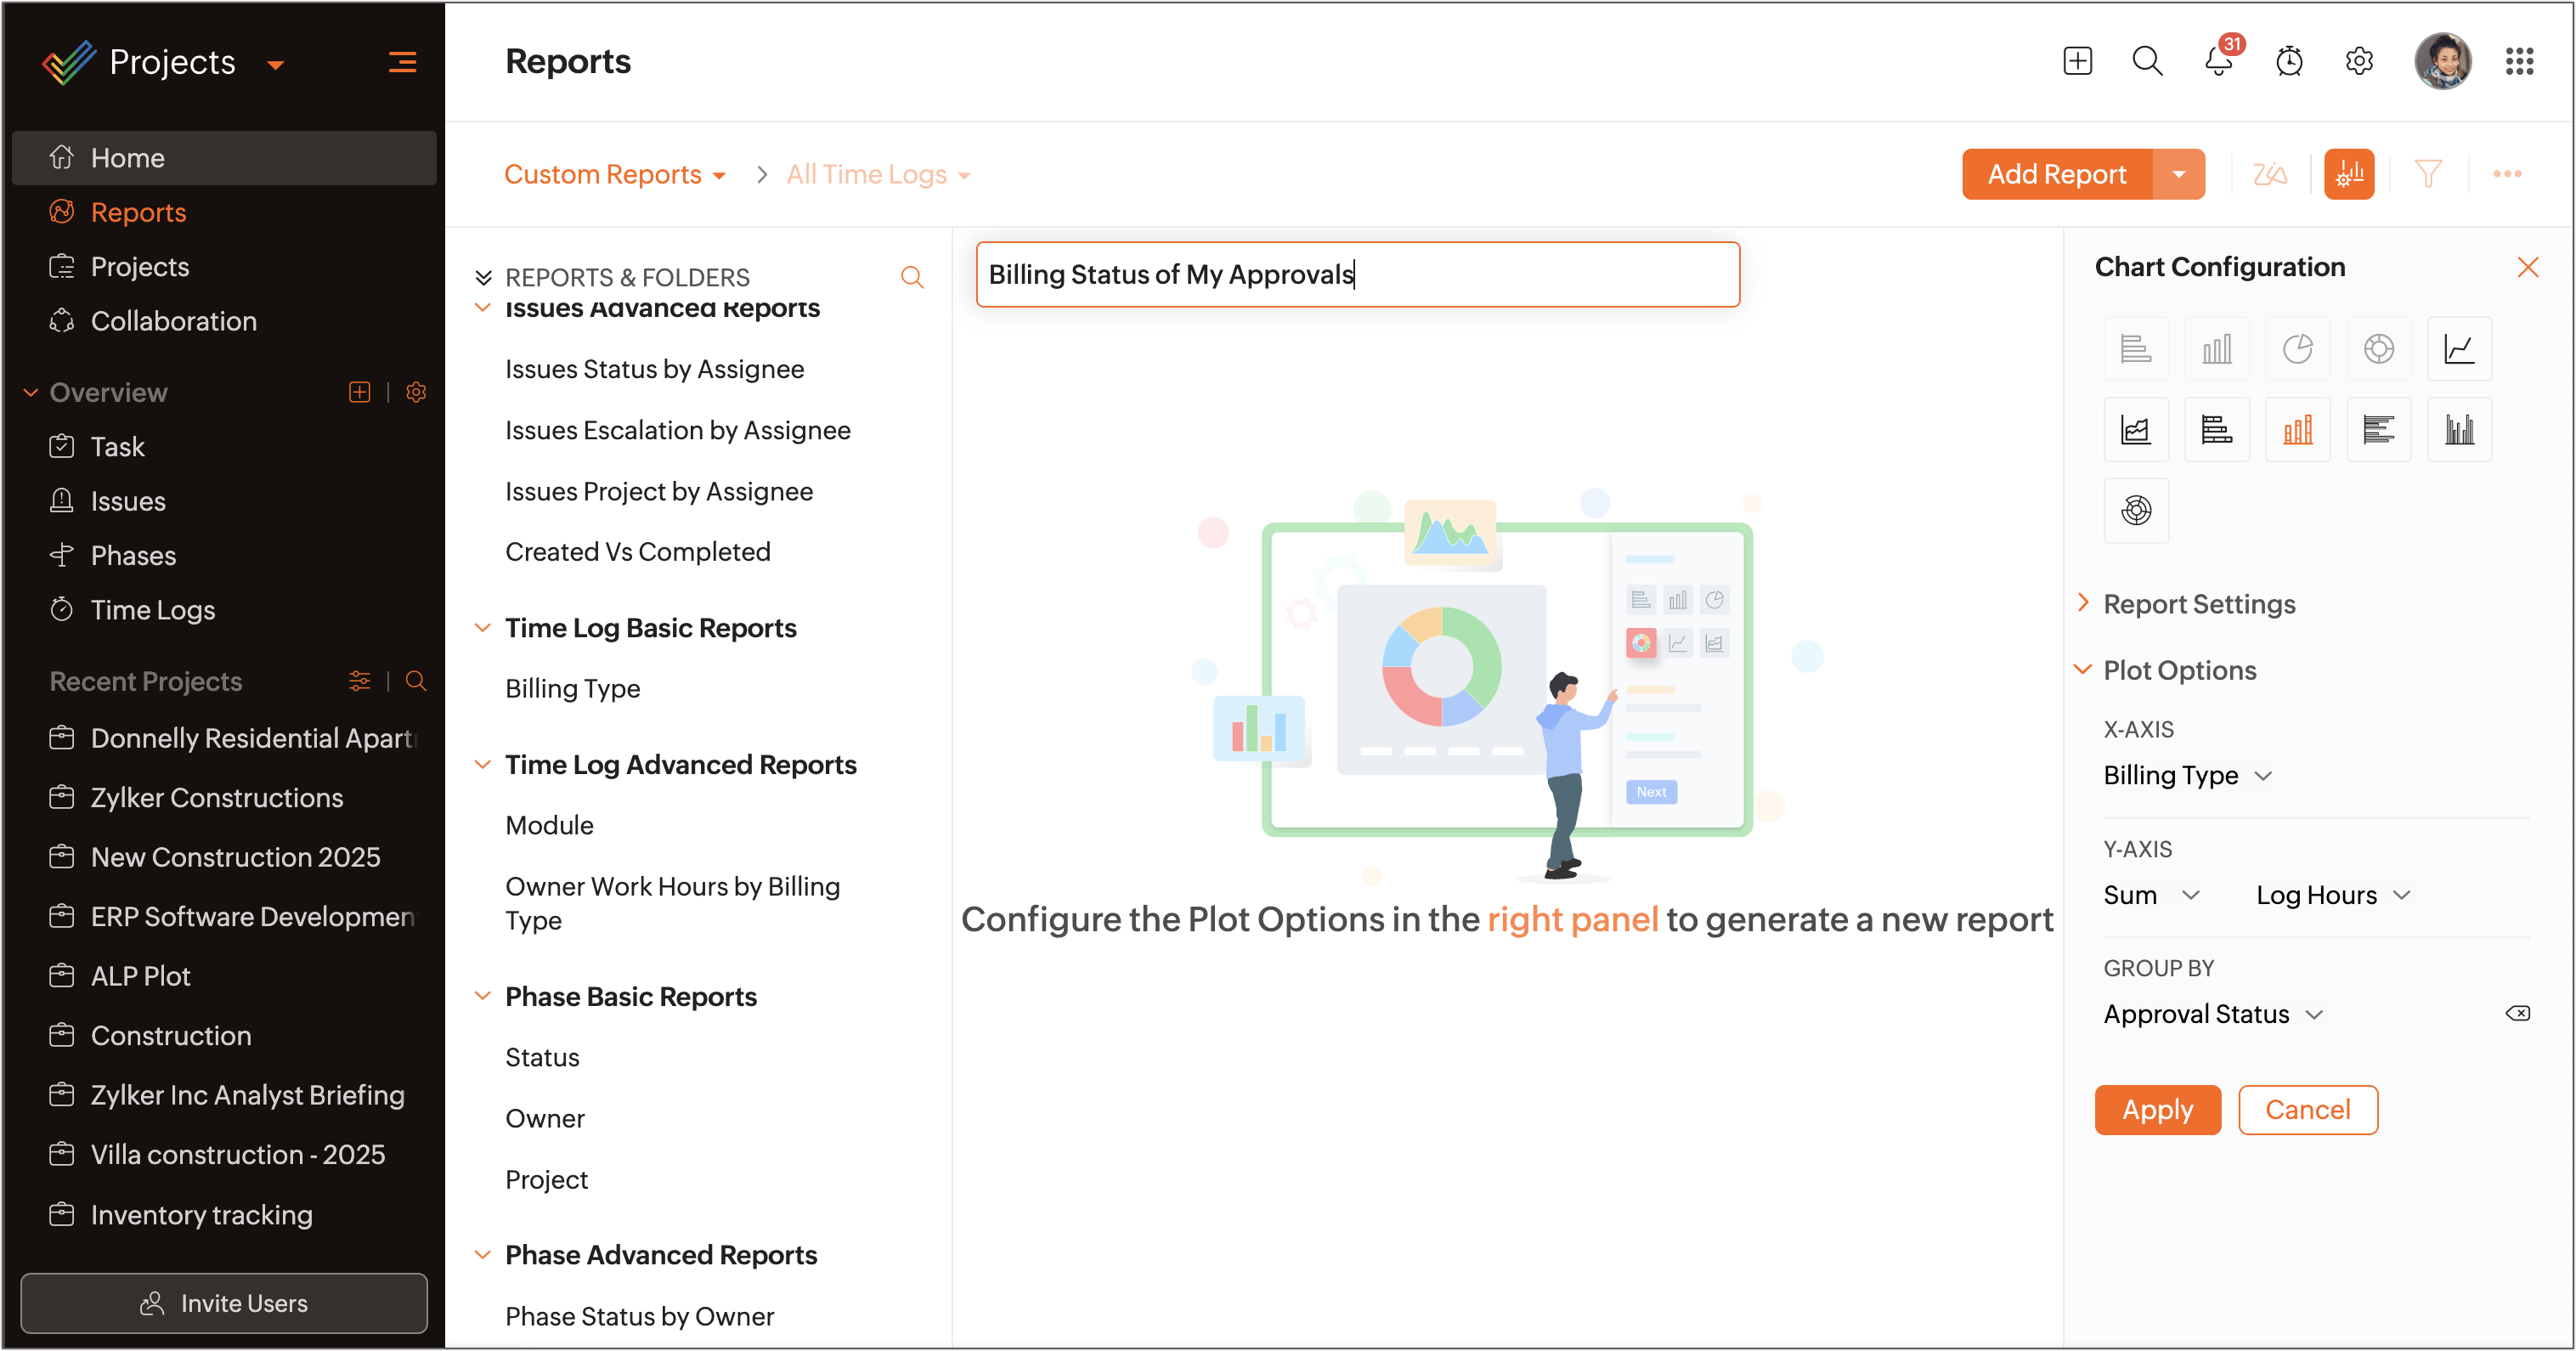Screen dimensions: 2576x1351
Task: Click the Cancel button
Action: [x=2307, y=1109]
